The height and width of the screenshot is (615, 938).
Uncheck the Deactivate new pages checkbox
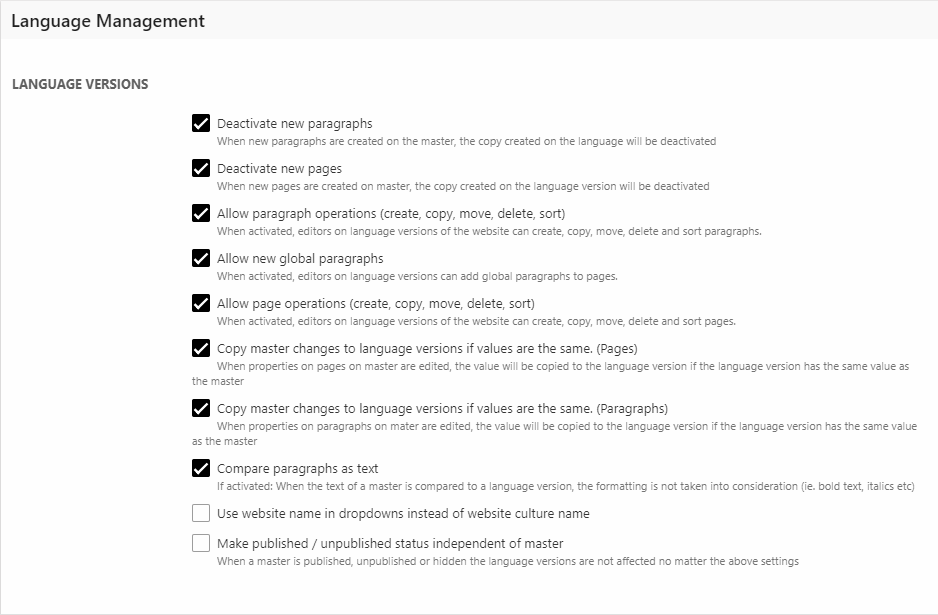tap(201, 168)
